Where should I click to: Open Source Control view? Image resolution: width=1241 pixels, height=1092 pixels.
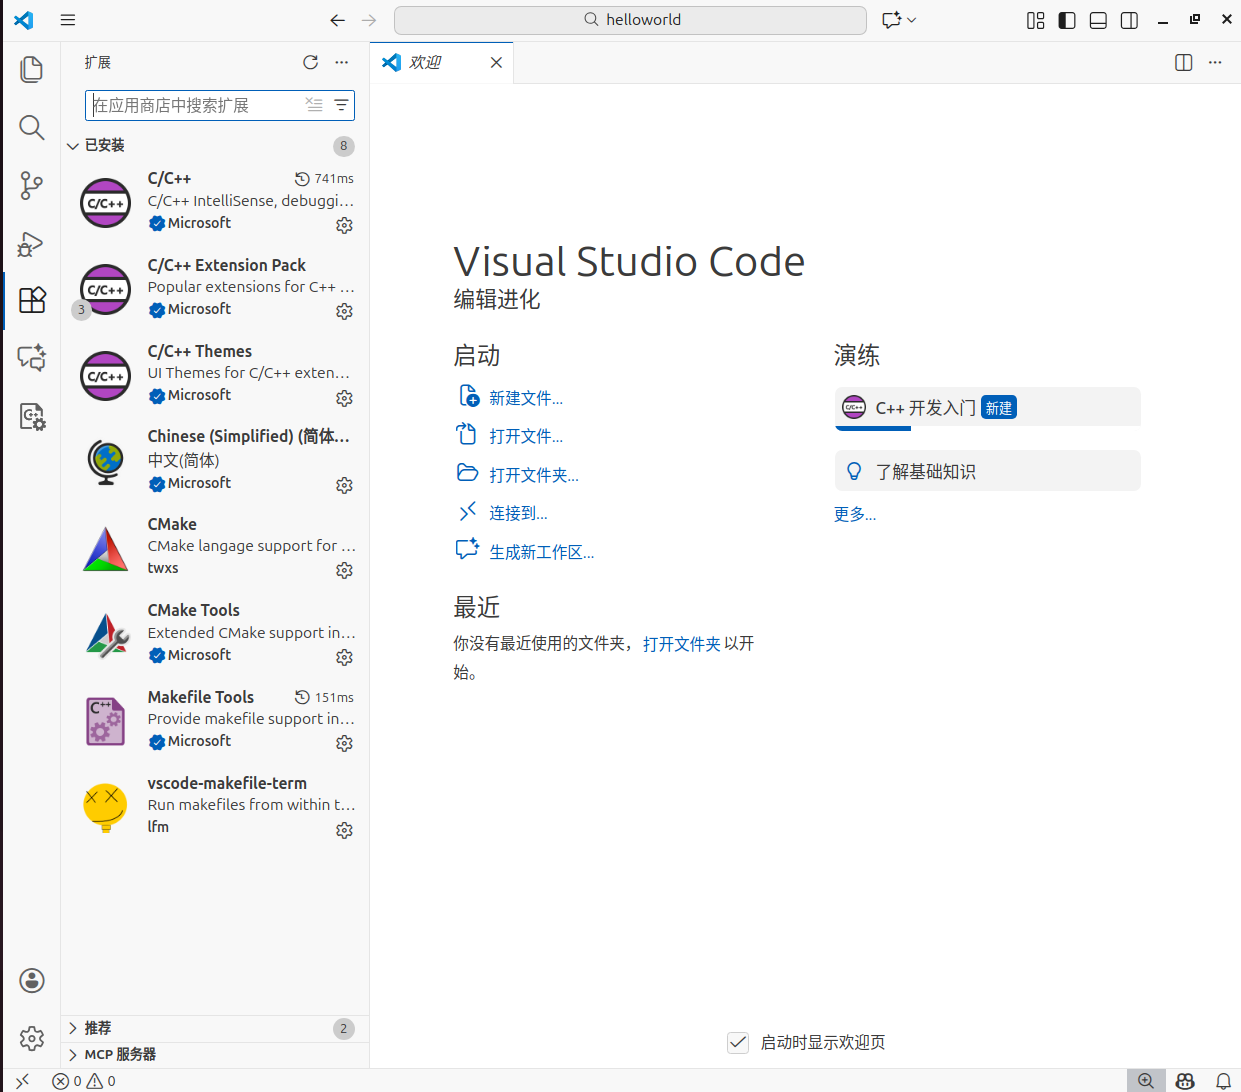click(x=32, y=185)
